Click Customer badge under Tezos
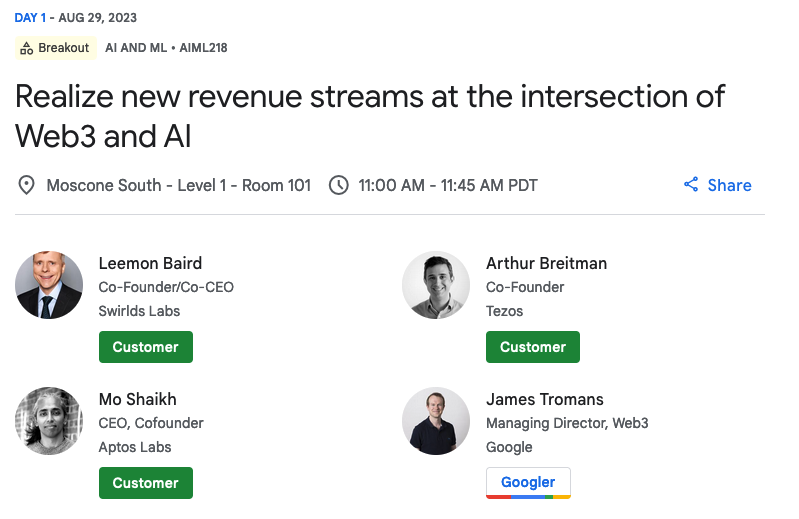Screen dimensions: 799x519 pos(533,347)
